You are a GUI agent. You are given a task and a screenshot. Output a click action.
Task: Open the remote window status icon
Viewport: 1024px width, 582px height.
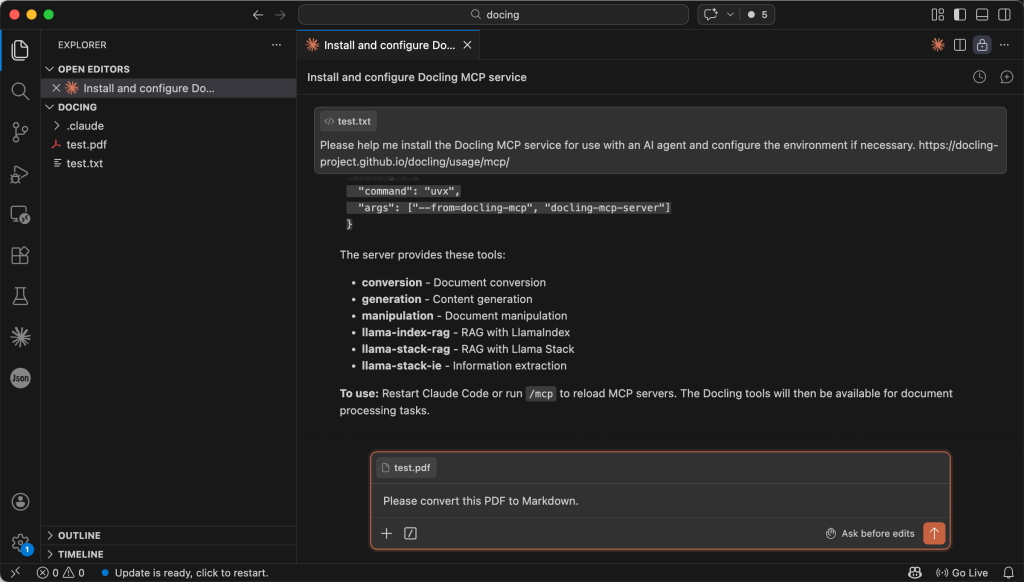15,573
